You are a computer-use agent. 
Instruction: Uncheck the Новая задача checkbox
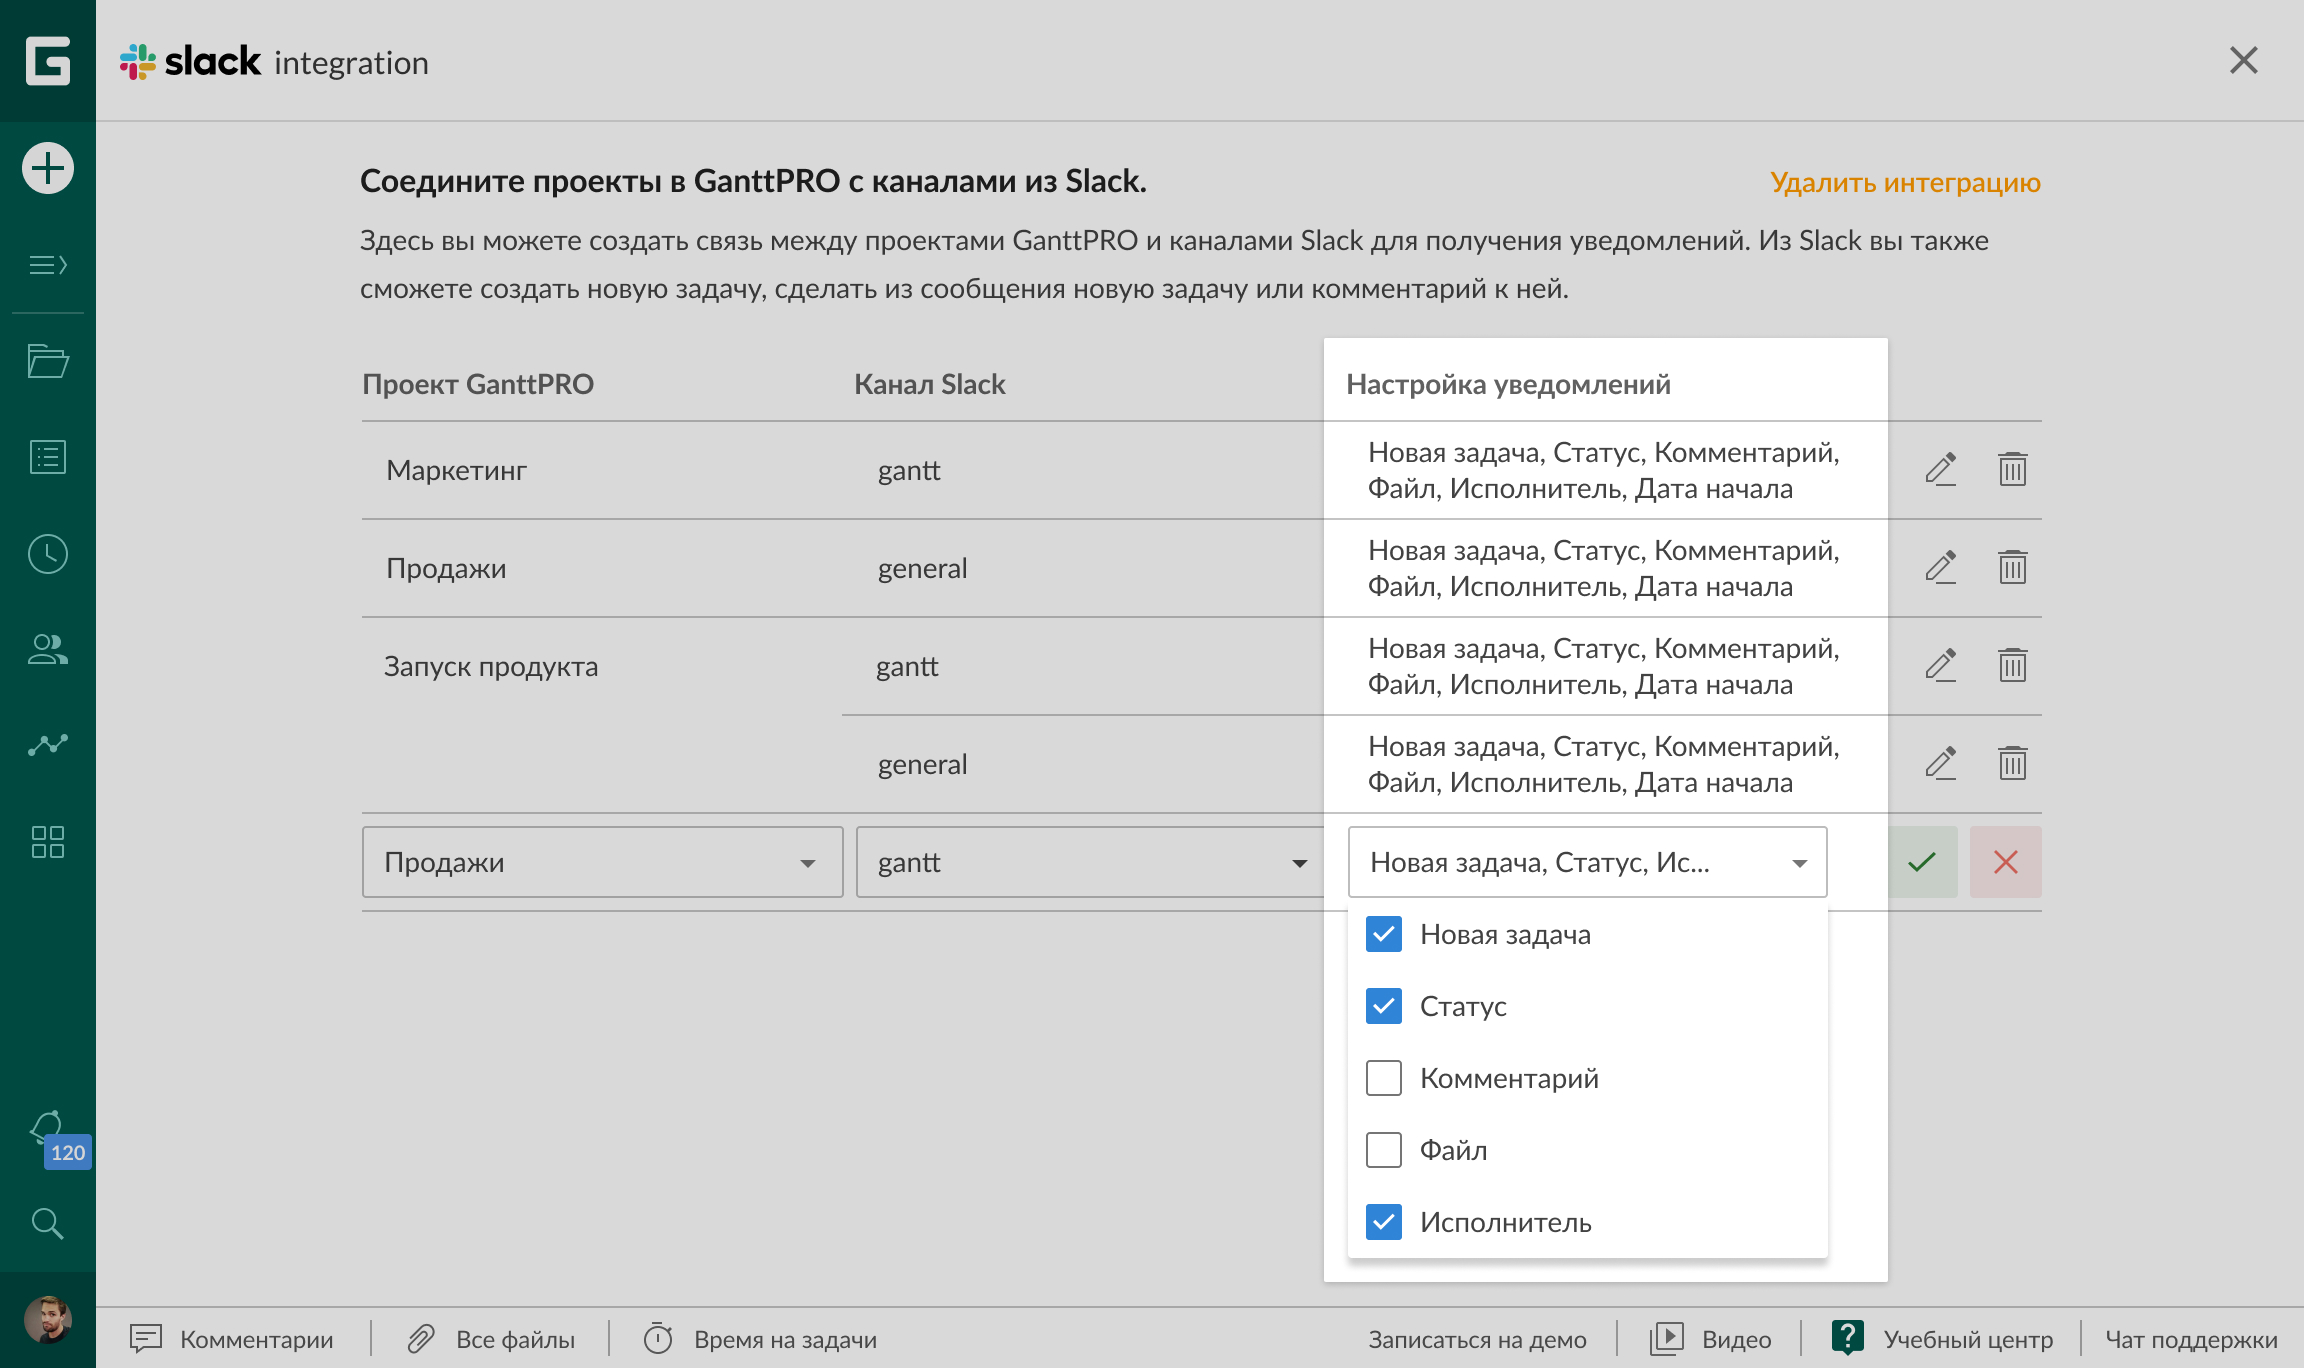click(1384, 934)
